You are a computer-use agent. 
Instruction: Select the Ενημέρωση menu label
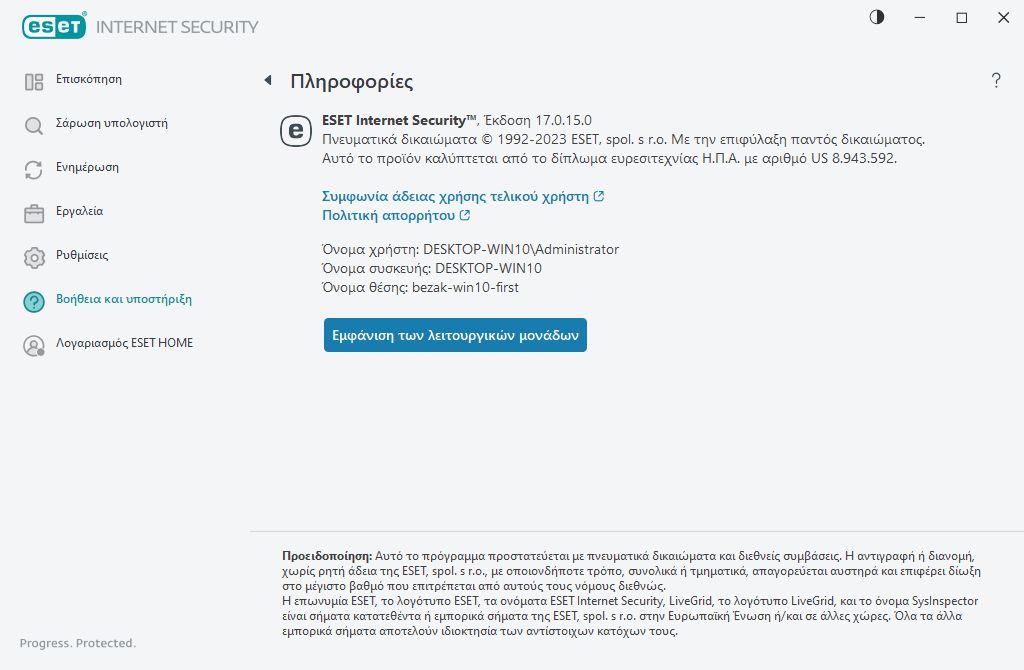coord(87,167)
